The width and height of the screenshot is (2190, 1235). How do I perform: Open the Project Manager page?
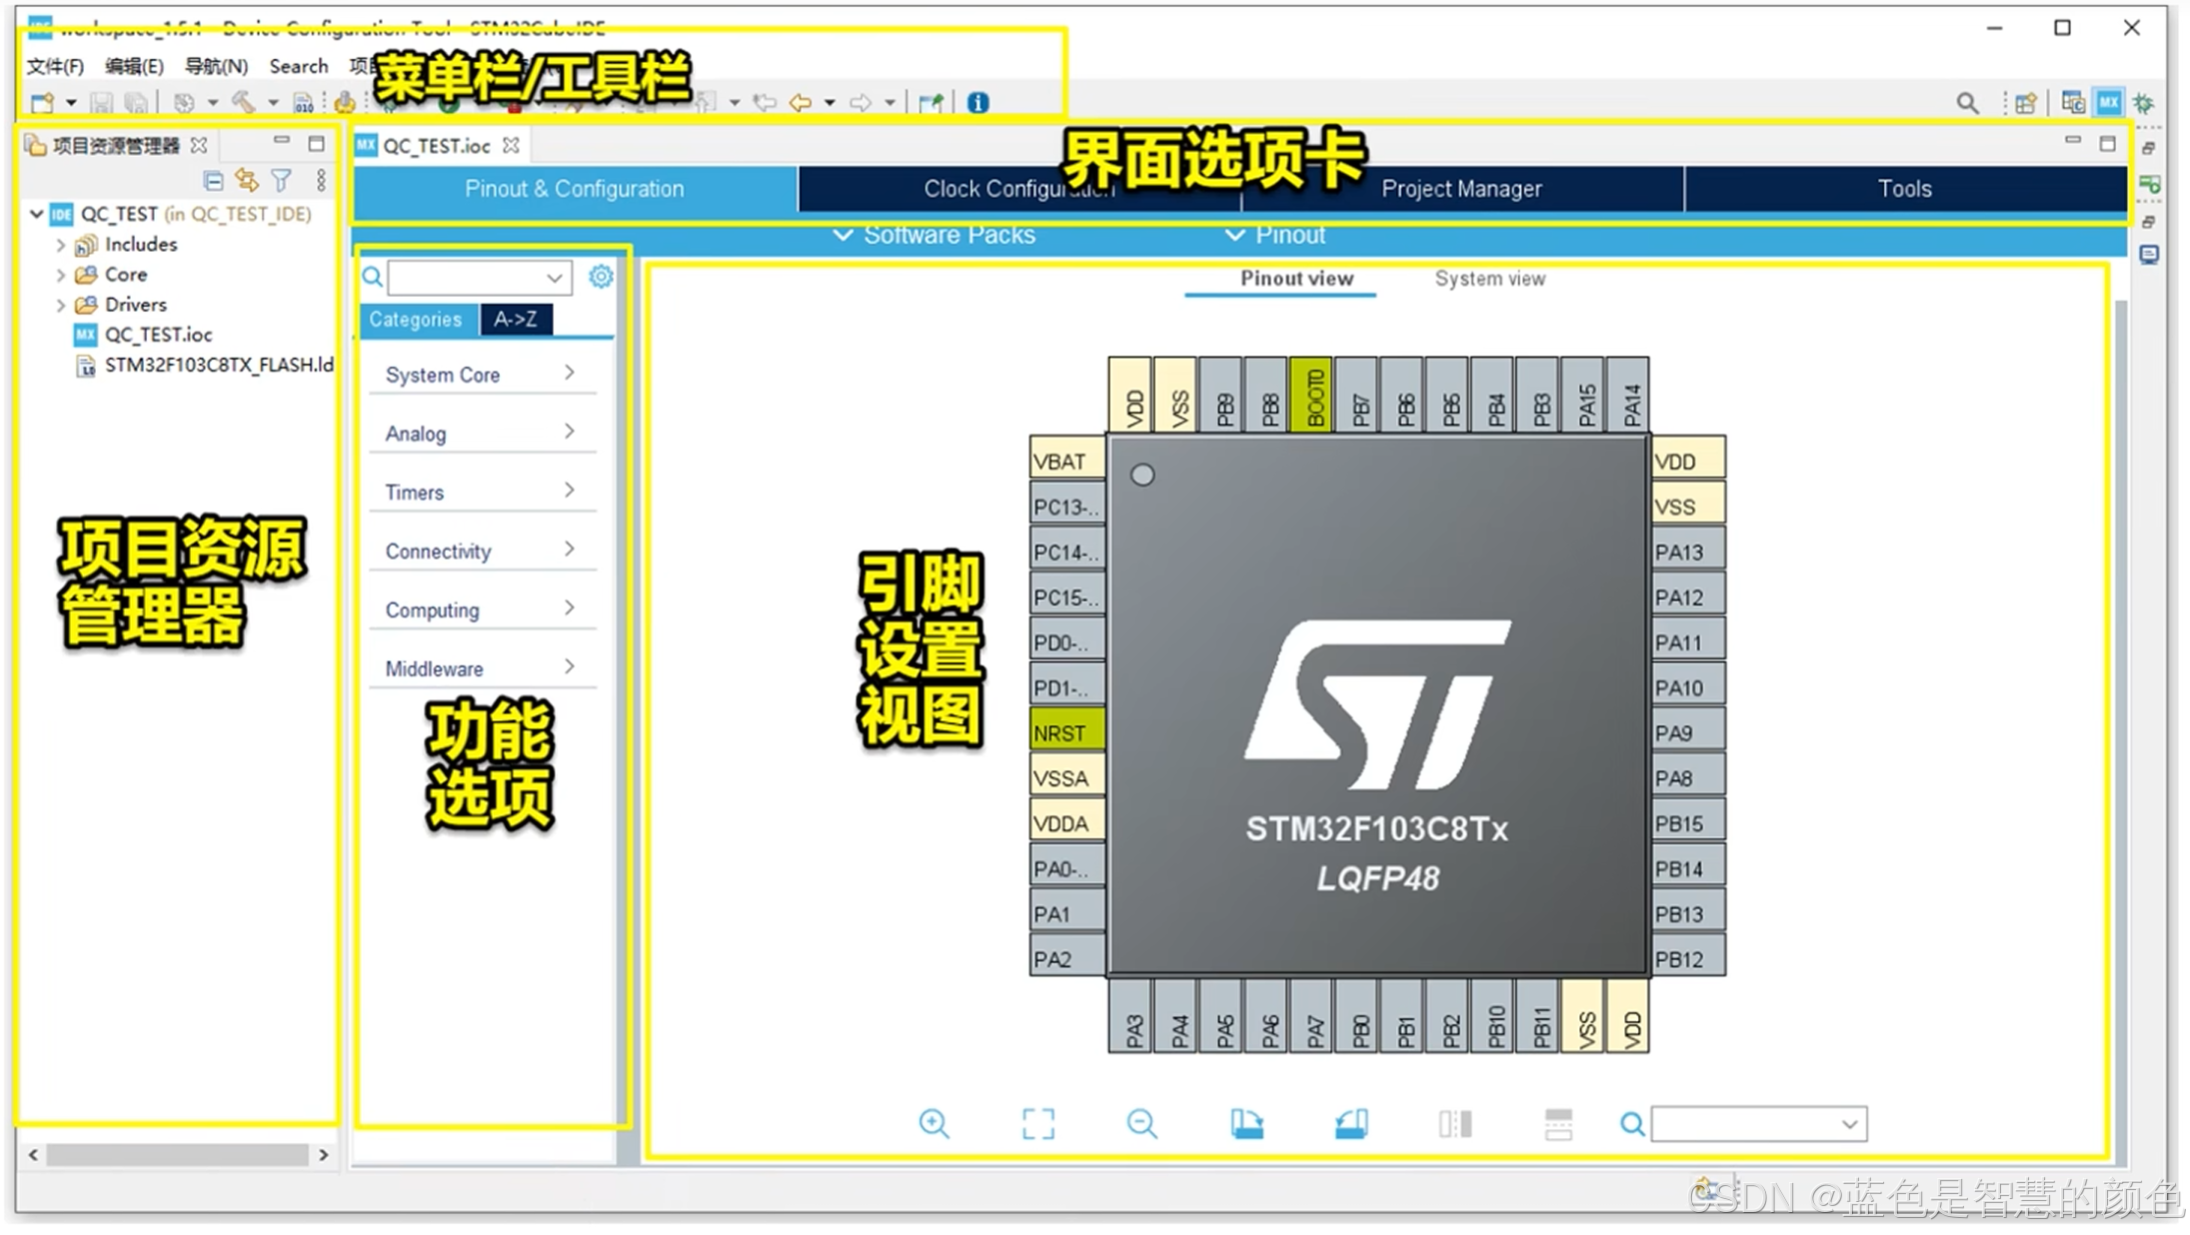click(x=1461, y=188)
